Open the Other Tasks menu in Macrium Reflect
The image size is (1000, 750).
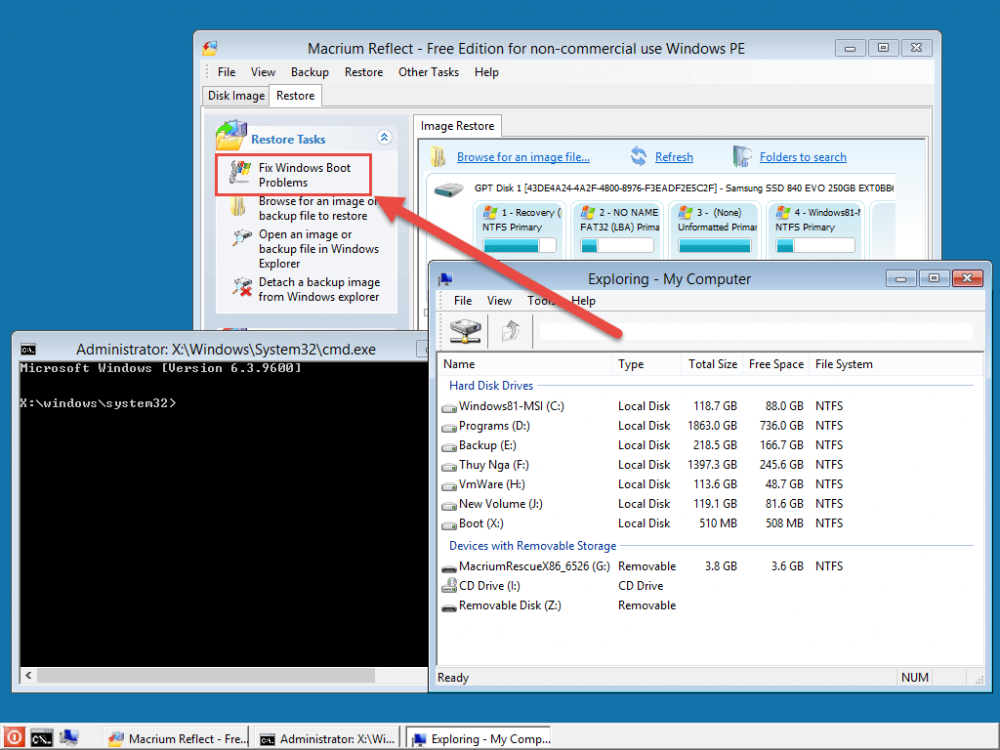click(x=428, y=72)
